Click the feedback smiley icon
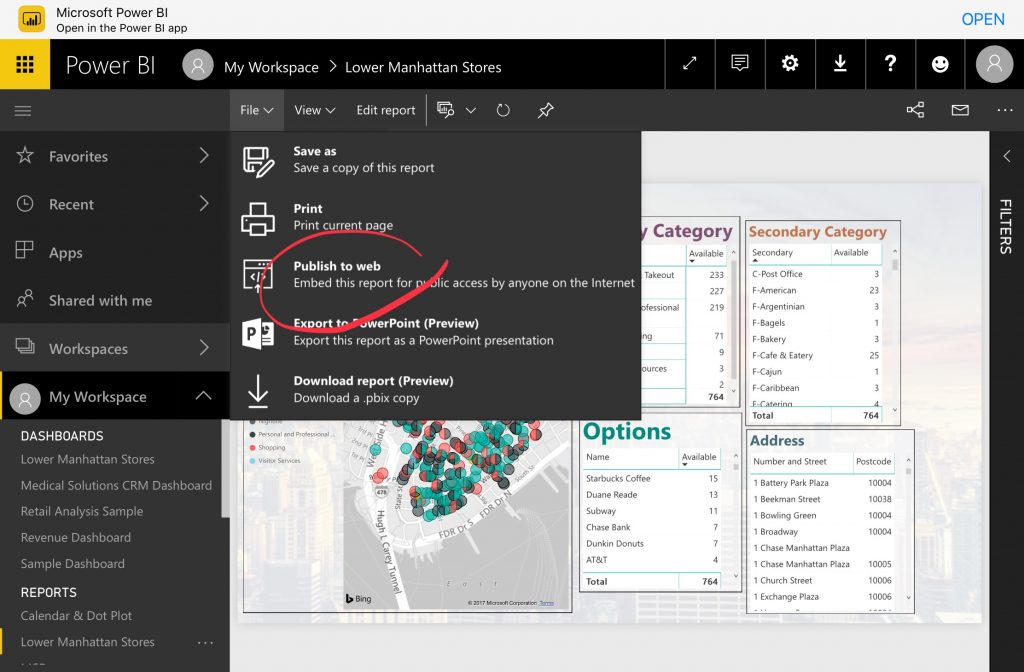 click(x=940, y=64)
